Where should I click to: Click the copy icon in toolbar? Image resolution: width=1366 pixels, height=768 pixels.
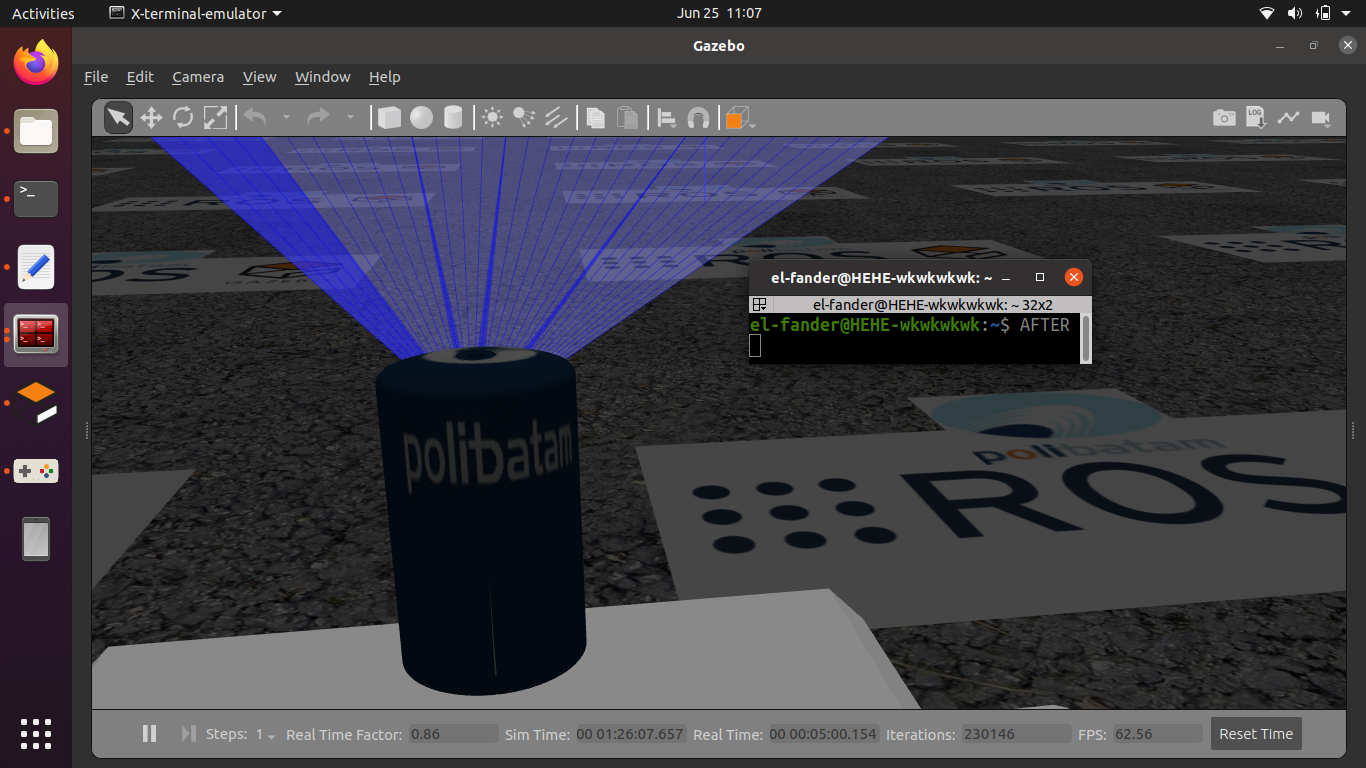(x=595, y=118)
